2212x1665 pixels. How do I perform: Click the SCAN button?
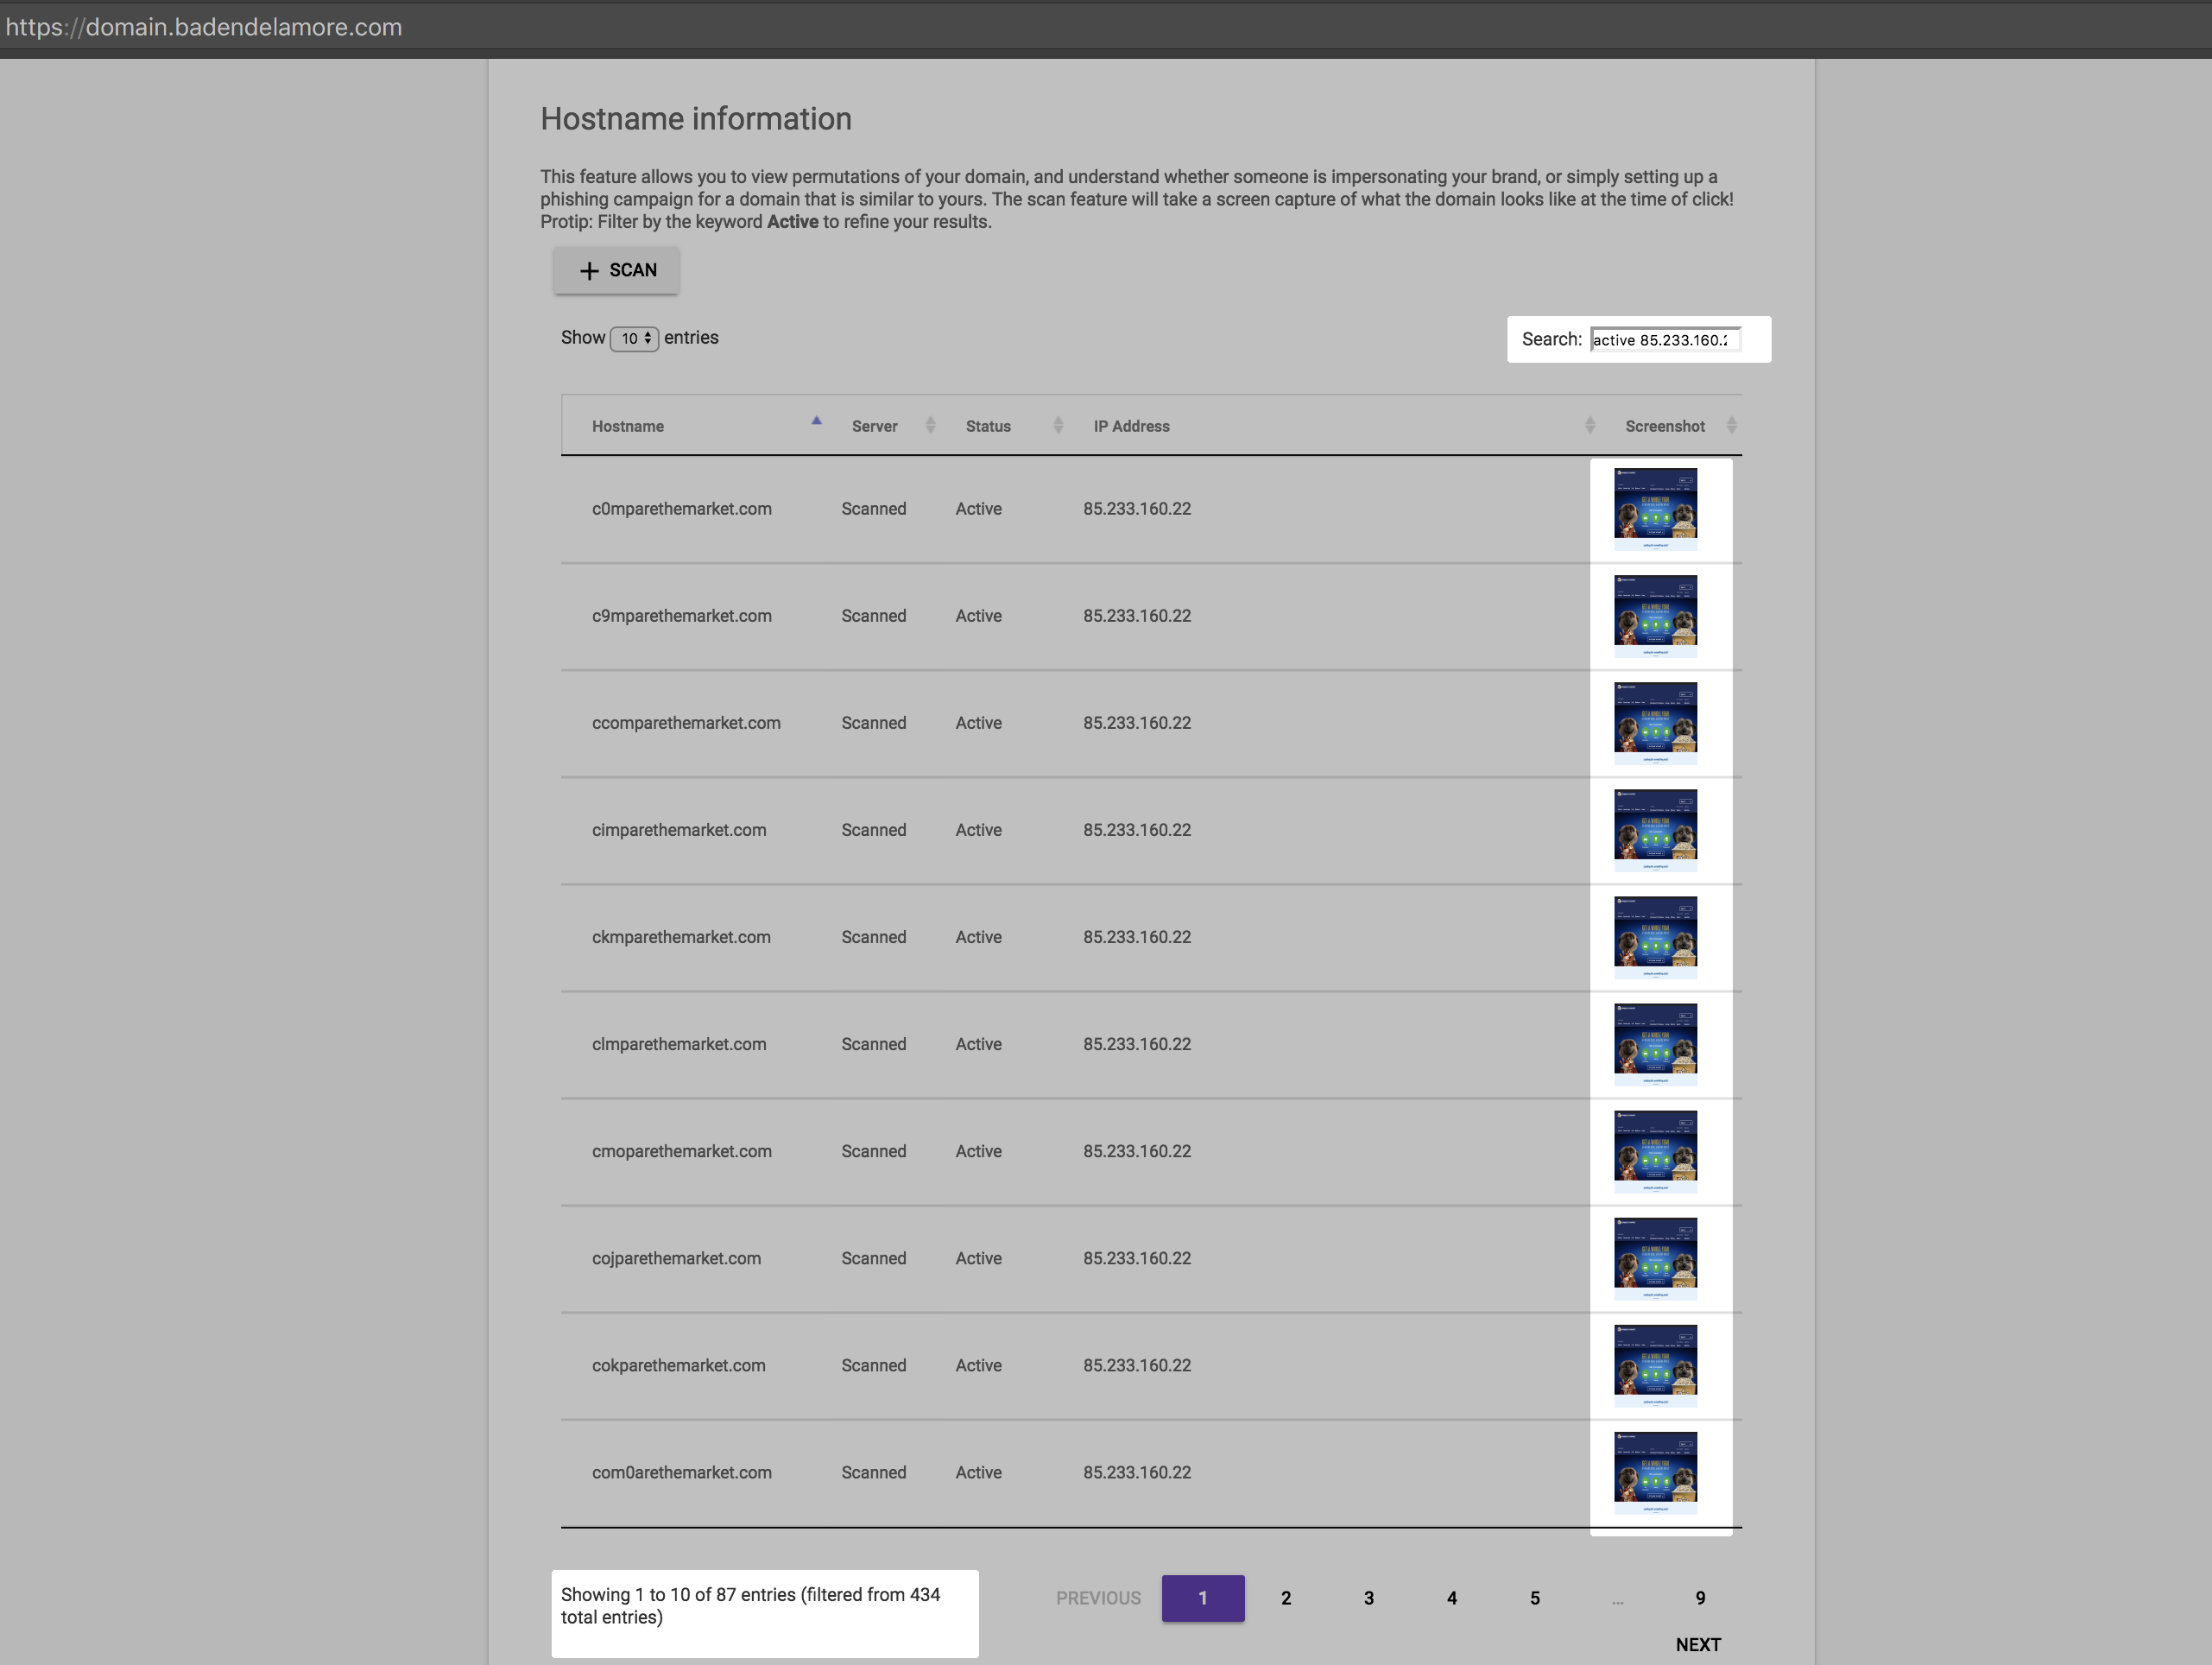pyautogui.click(x=616, y=271)
